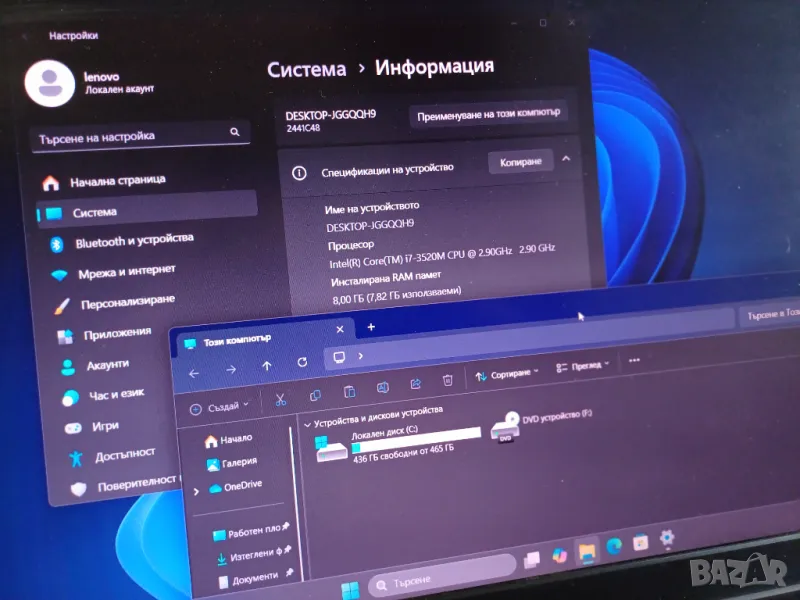Click Преименуване на този компютър button
Screen dimensions: 800x600
488,115
